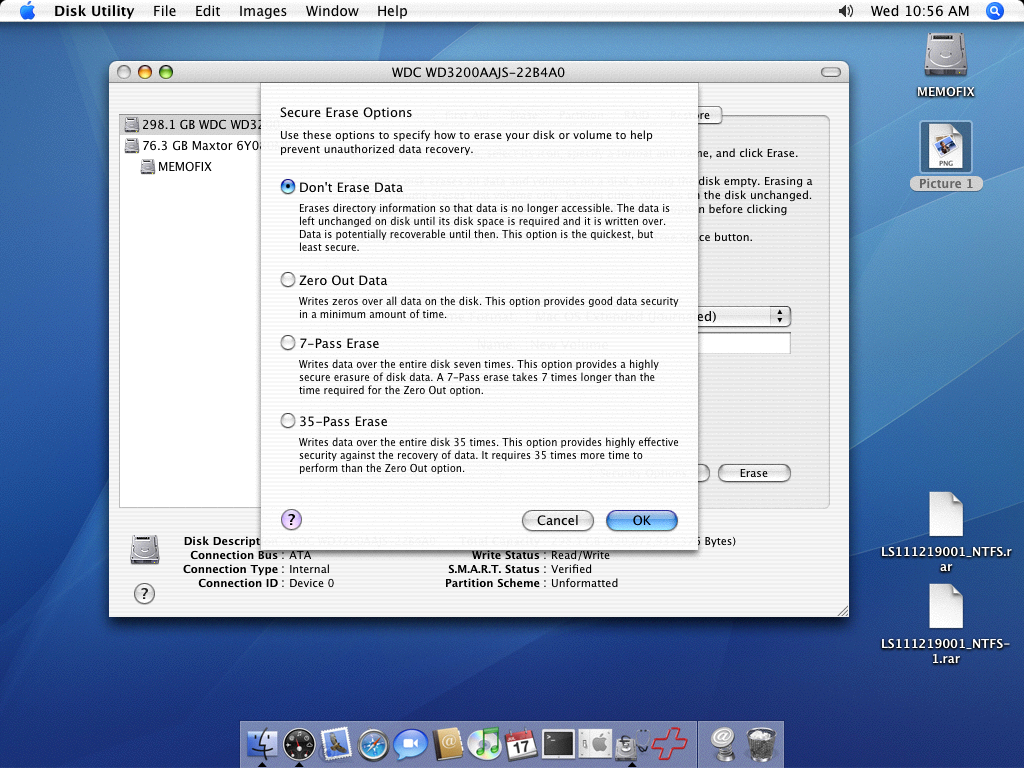
Task: Open Dashboard from the Dock
Action: [299, 744]
